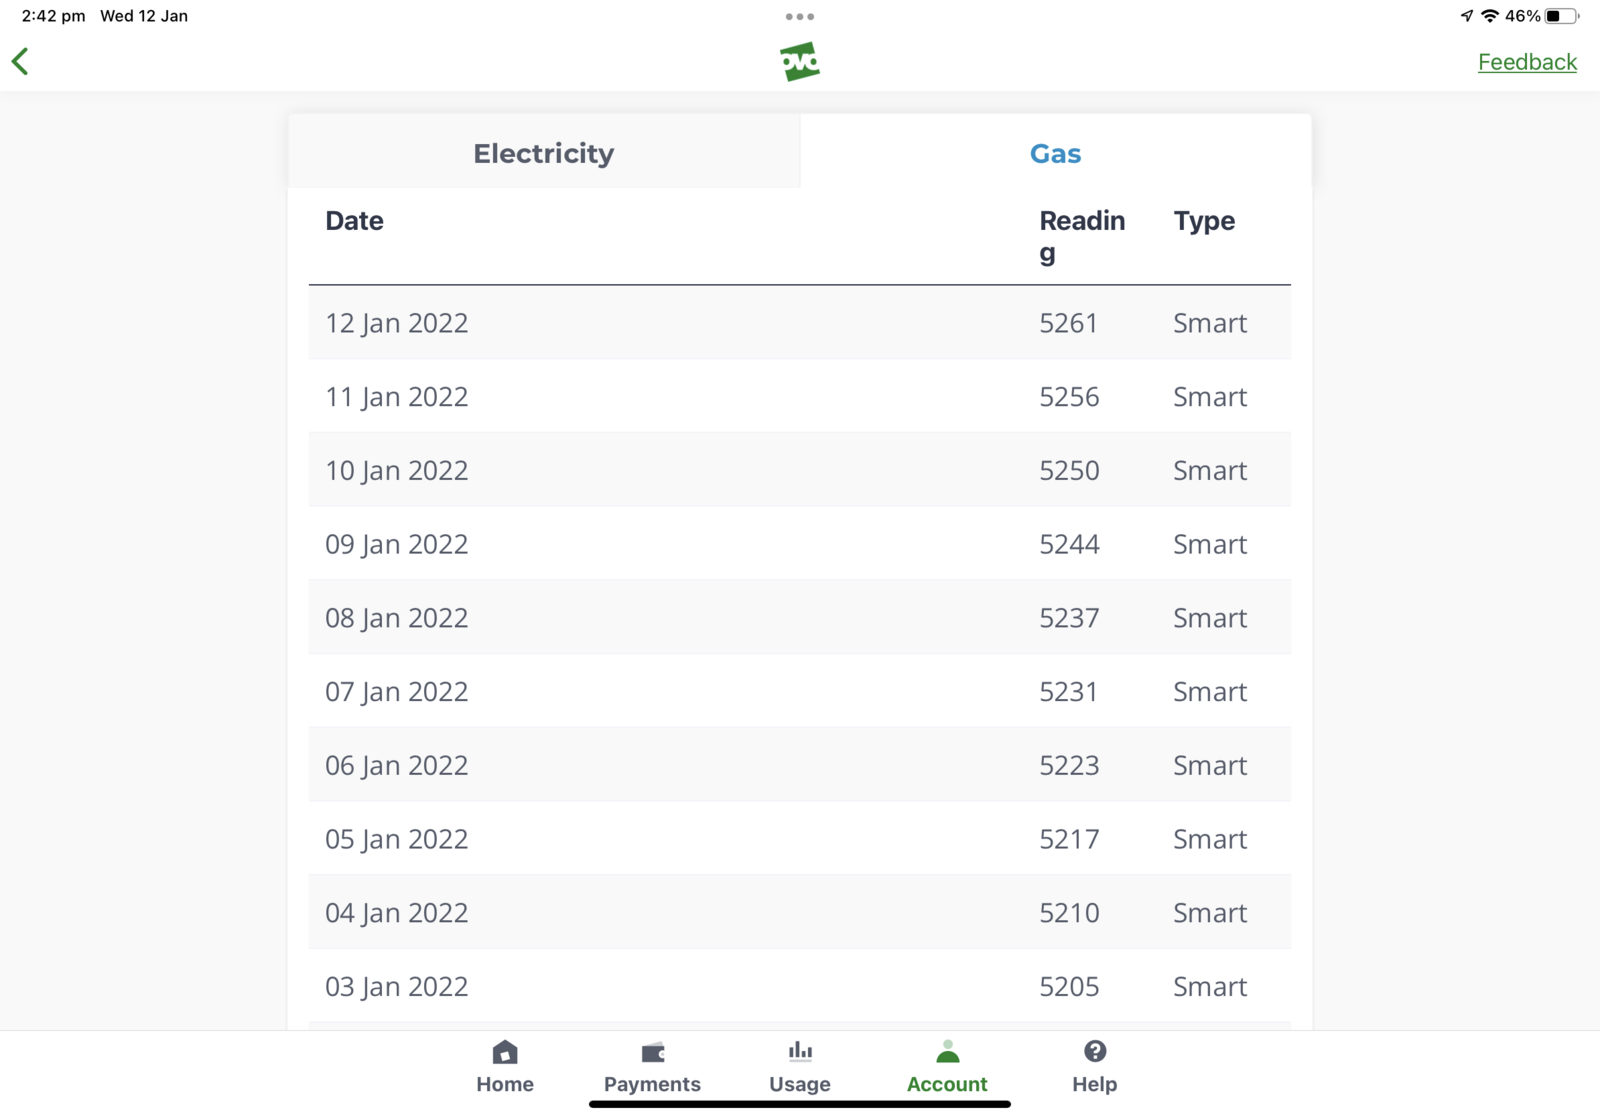
Task: Tap the Type column header
Action: tap(1204, 221)
